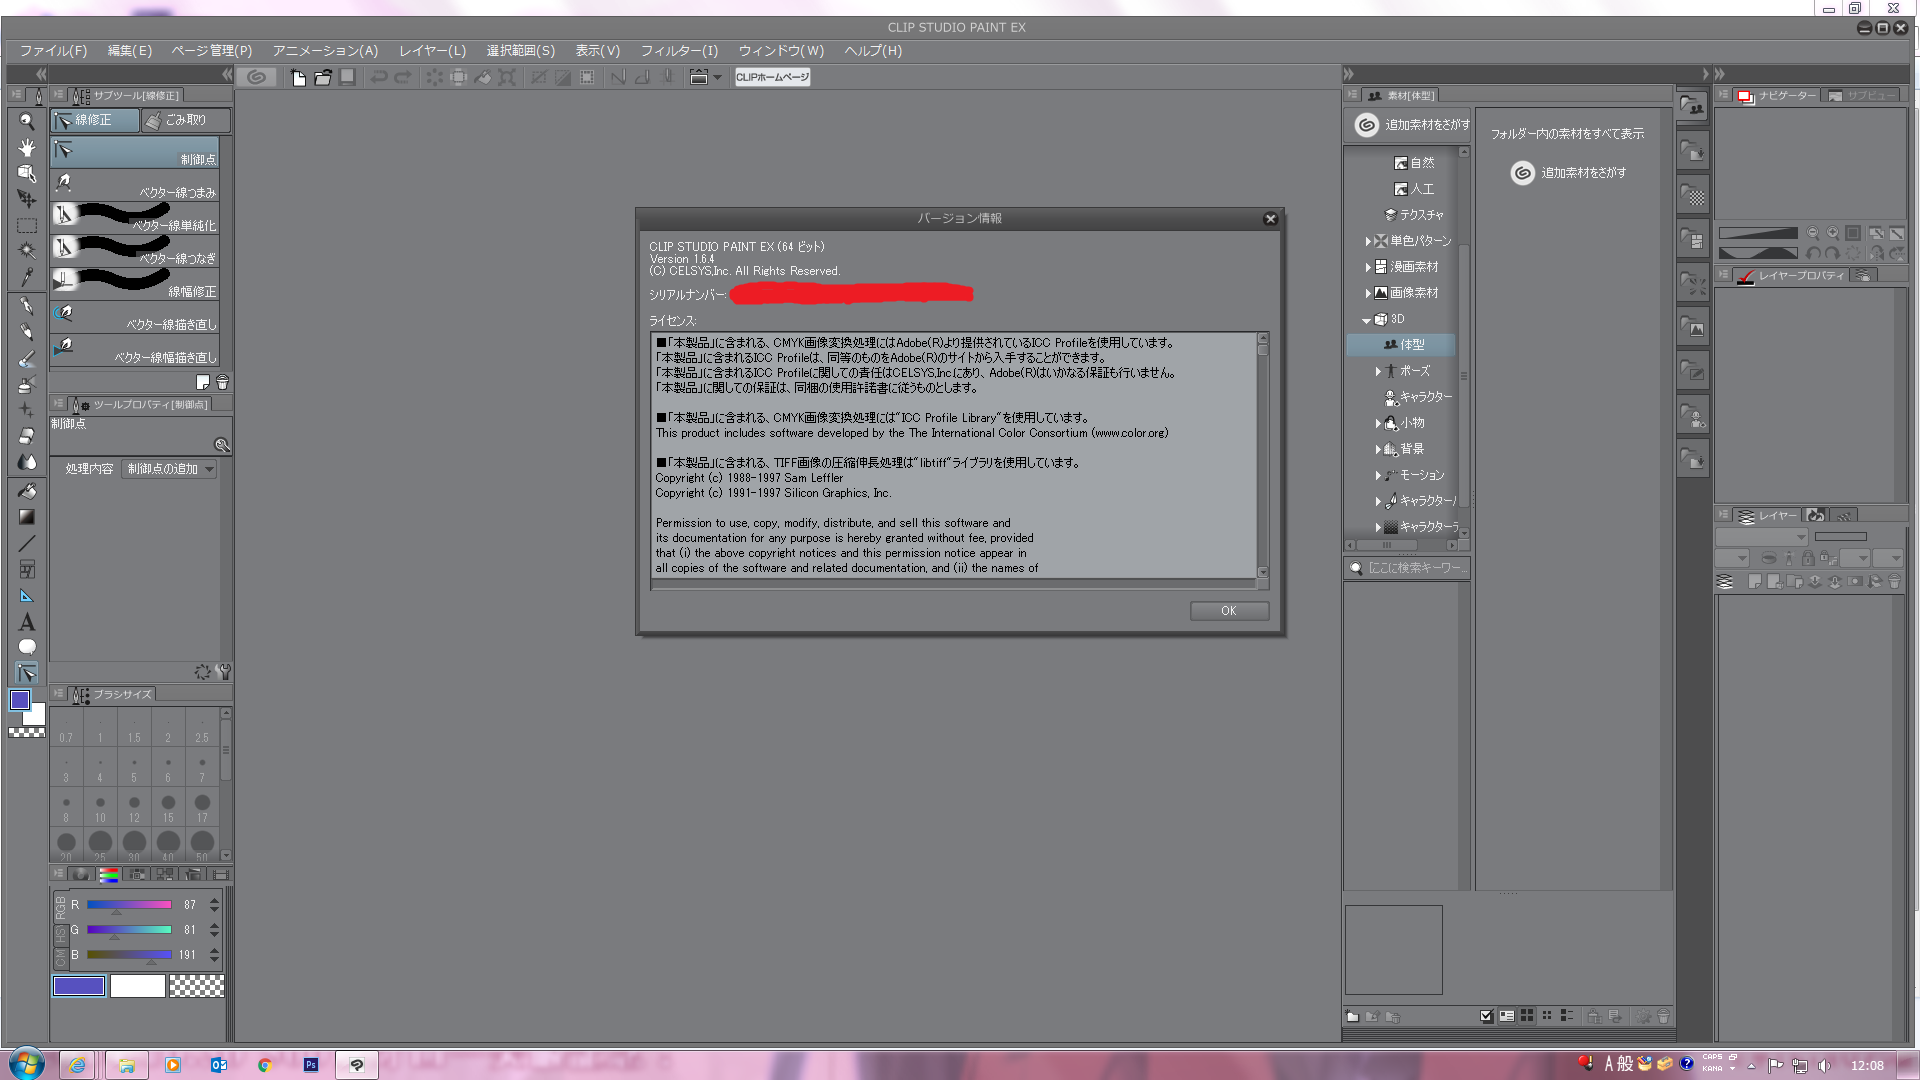Open the 編集(E) menu
Image resolution: width=1920 pixels, height=1080 pixels.
(x=130, y=50)
